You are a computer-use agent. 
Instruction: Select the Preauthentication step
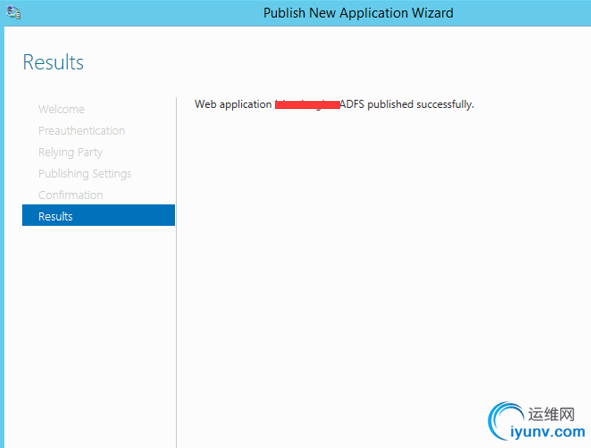click(81, 131)
